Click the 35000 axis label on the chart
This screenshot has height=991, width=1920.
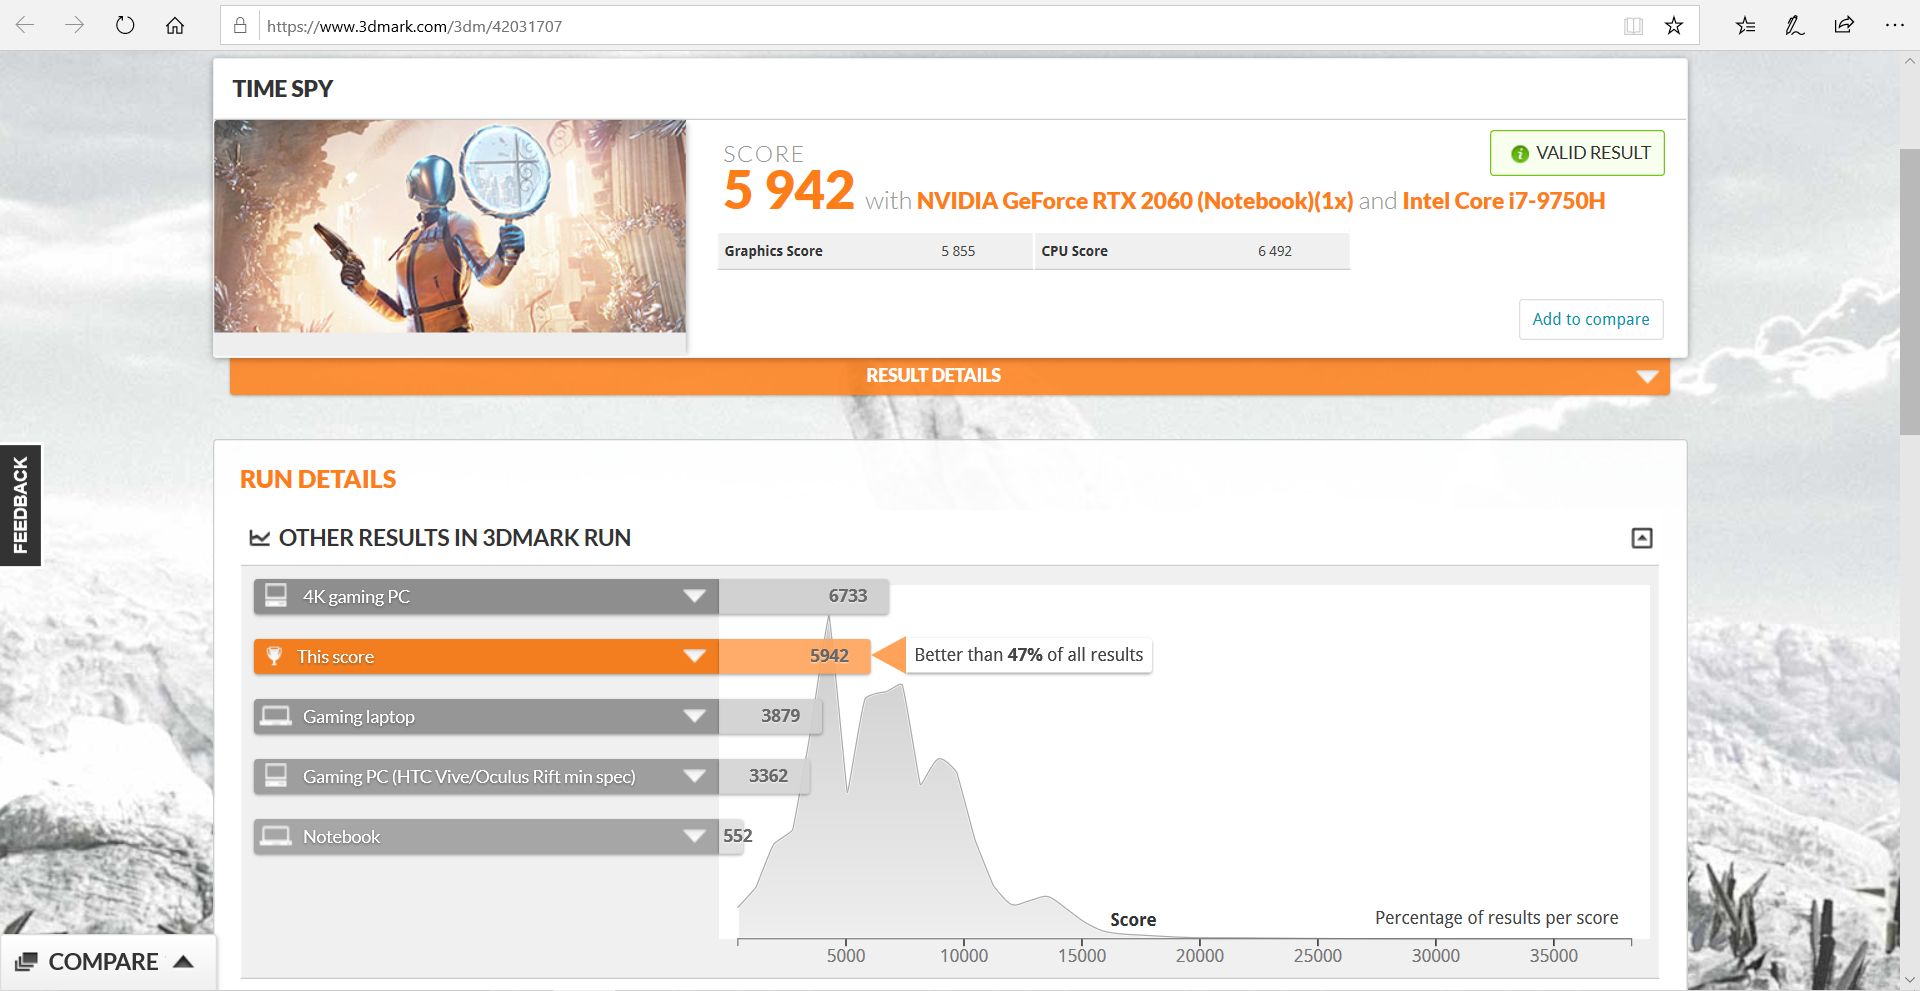coord(1554,956)
